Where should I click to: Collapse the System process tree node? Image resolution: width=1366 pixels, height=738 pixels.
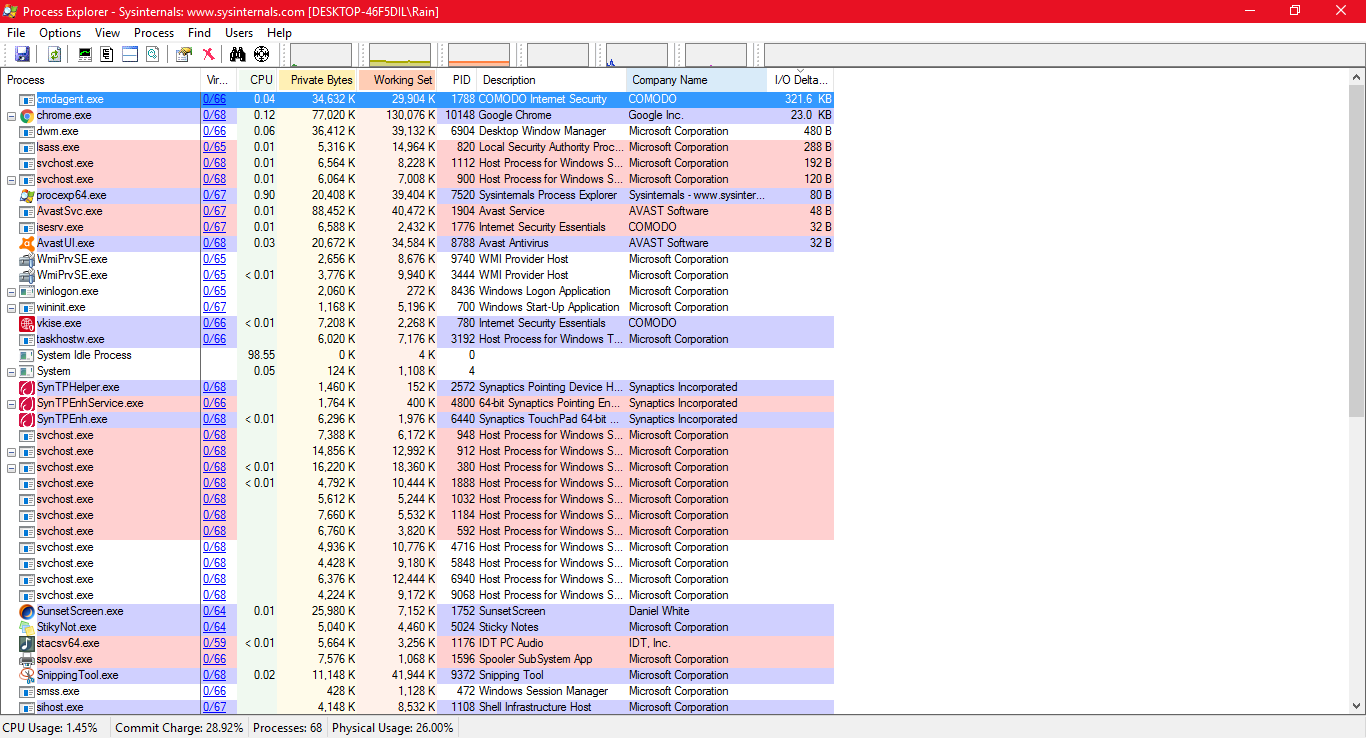coord(12,372)
